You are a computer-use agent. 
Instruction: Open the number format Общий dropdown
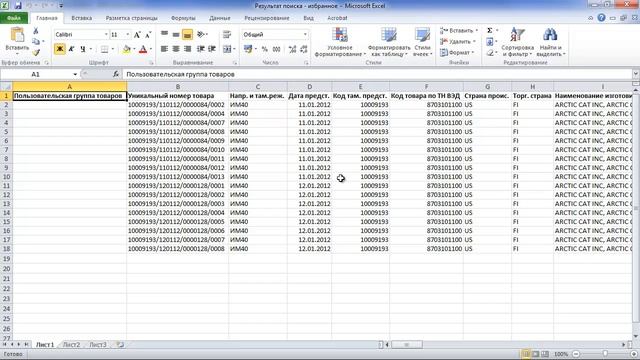pyautogui.click(x=305, y=35)
